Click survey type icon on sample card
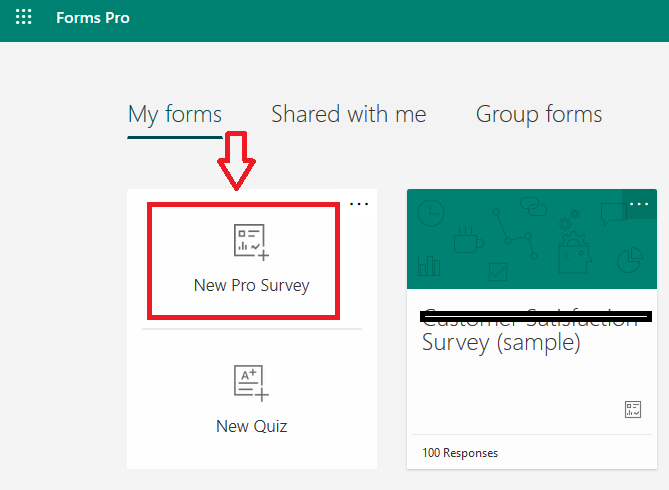The height and width of the screenshot is (490, 669). 633,409
